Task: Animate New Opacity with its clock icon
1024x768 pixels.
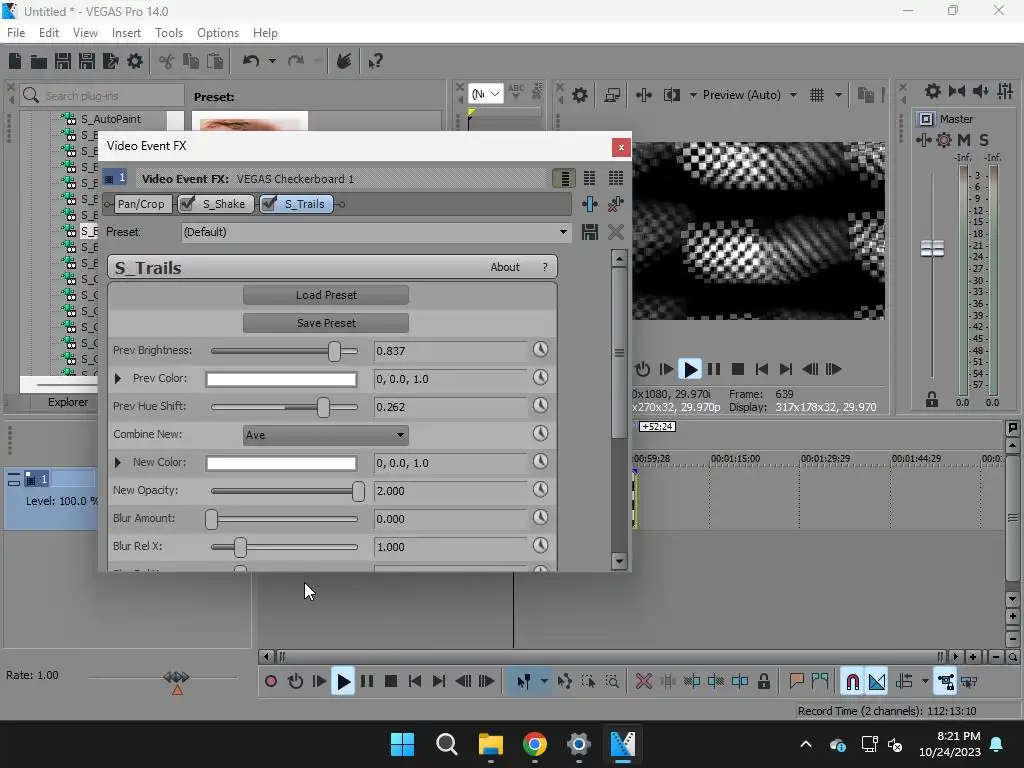Action: (540, 490)
